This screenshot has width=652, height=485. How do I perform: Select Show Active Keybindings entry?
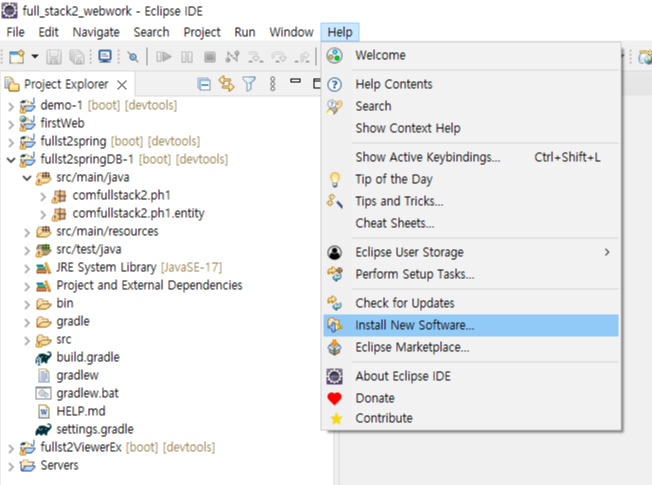(471, 158)
